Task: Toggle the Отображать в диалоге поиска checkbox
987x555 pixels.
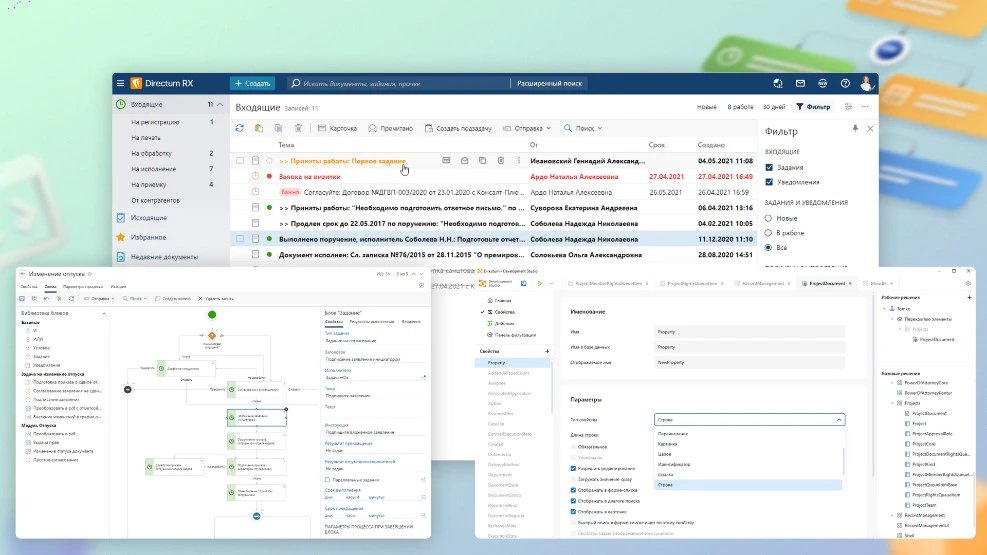Action: tap(573, 501)
